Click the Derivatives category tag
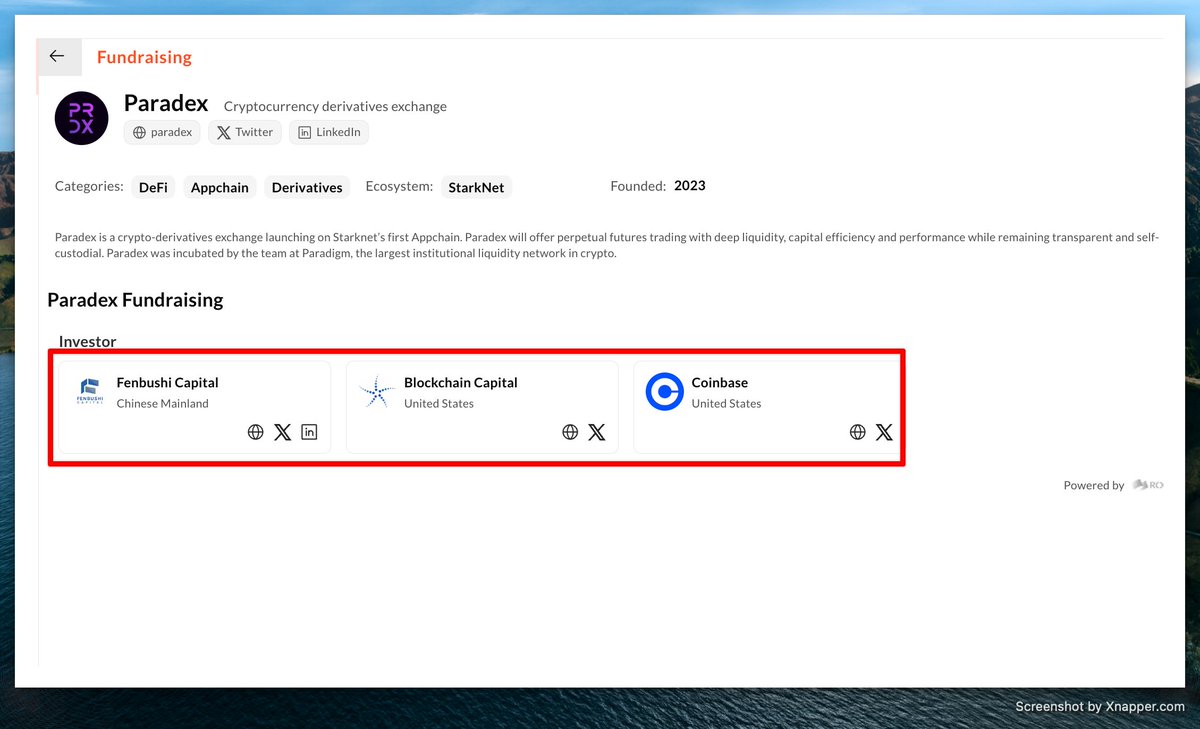This screenshot has width=1200, height=729. 307,186
